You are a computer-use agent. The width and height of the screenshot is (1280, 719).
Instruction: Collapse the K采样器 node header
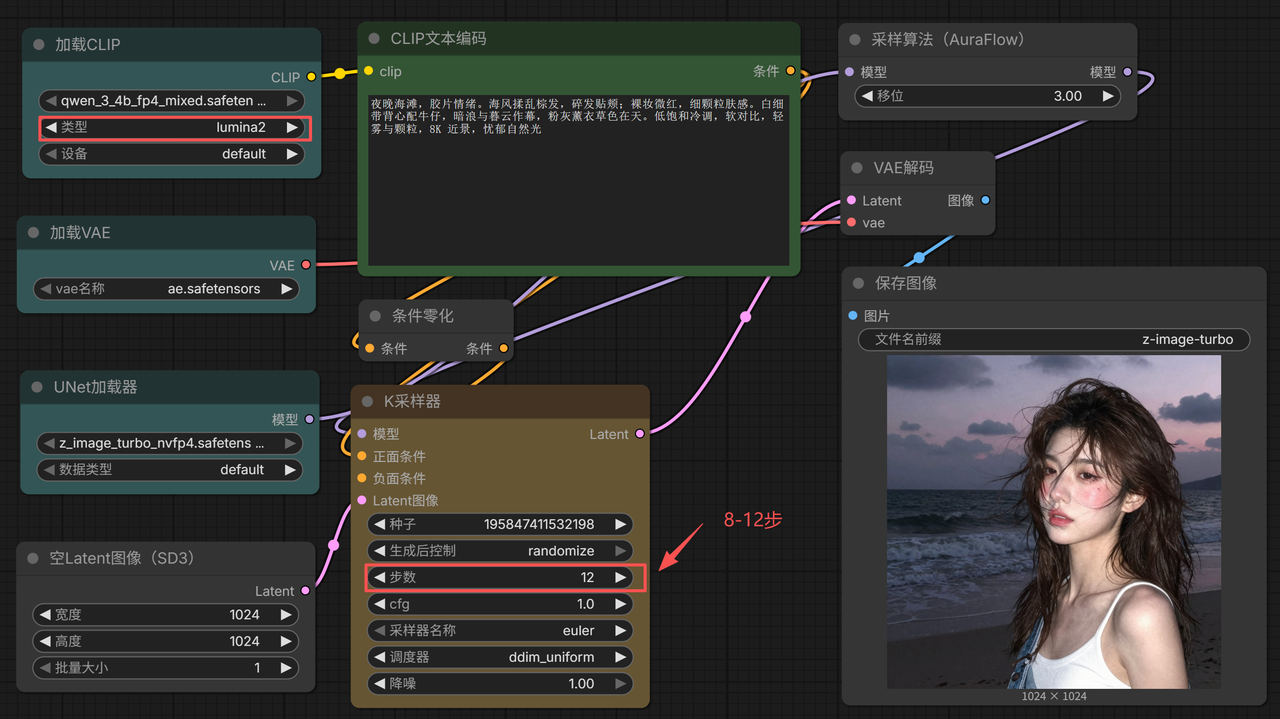pyautogui.click(x=369, y=401)
